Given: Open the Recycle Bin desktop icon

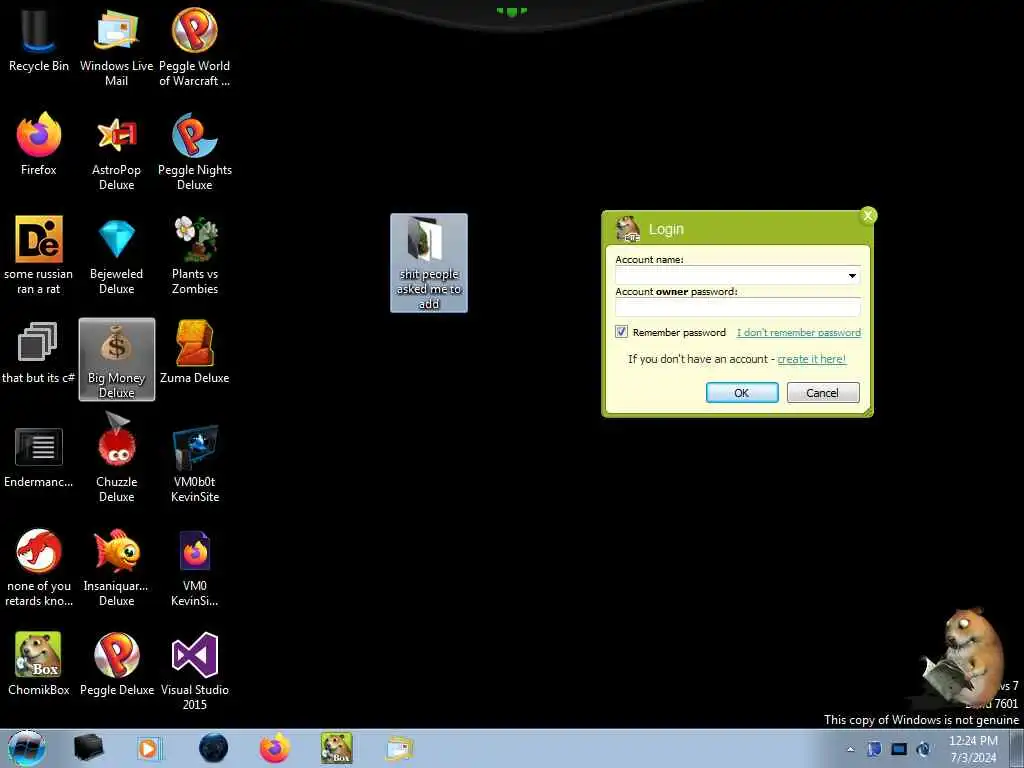Looking at the screenshot, I should click(39, 40).
